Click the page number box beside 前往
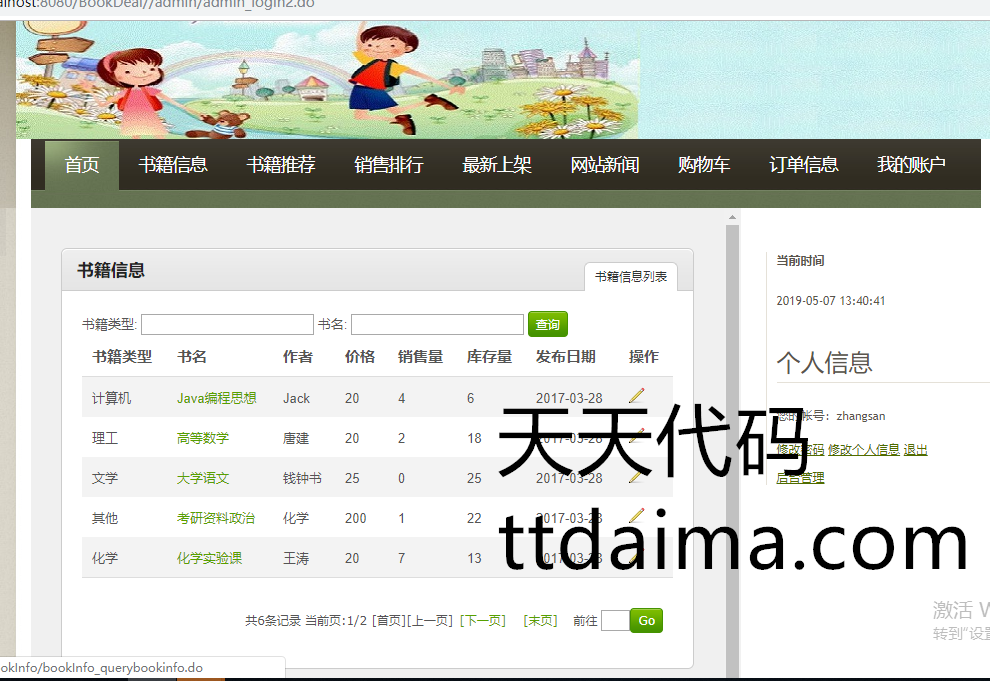The height and width of the screenshot is (681, 990). click(x=615, y=621)
